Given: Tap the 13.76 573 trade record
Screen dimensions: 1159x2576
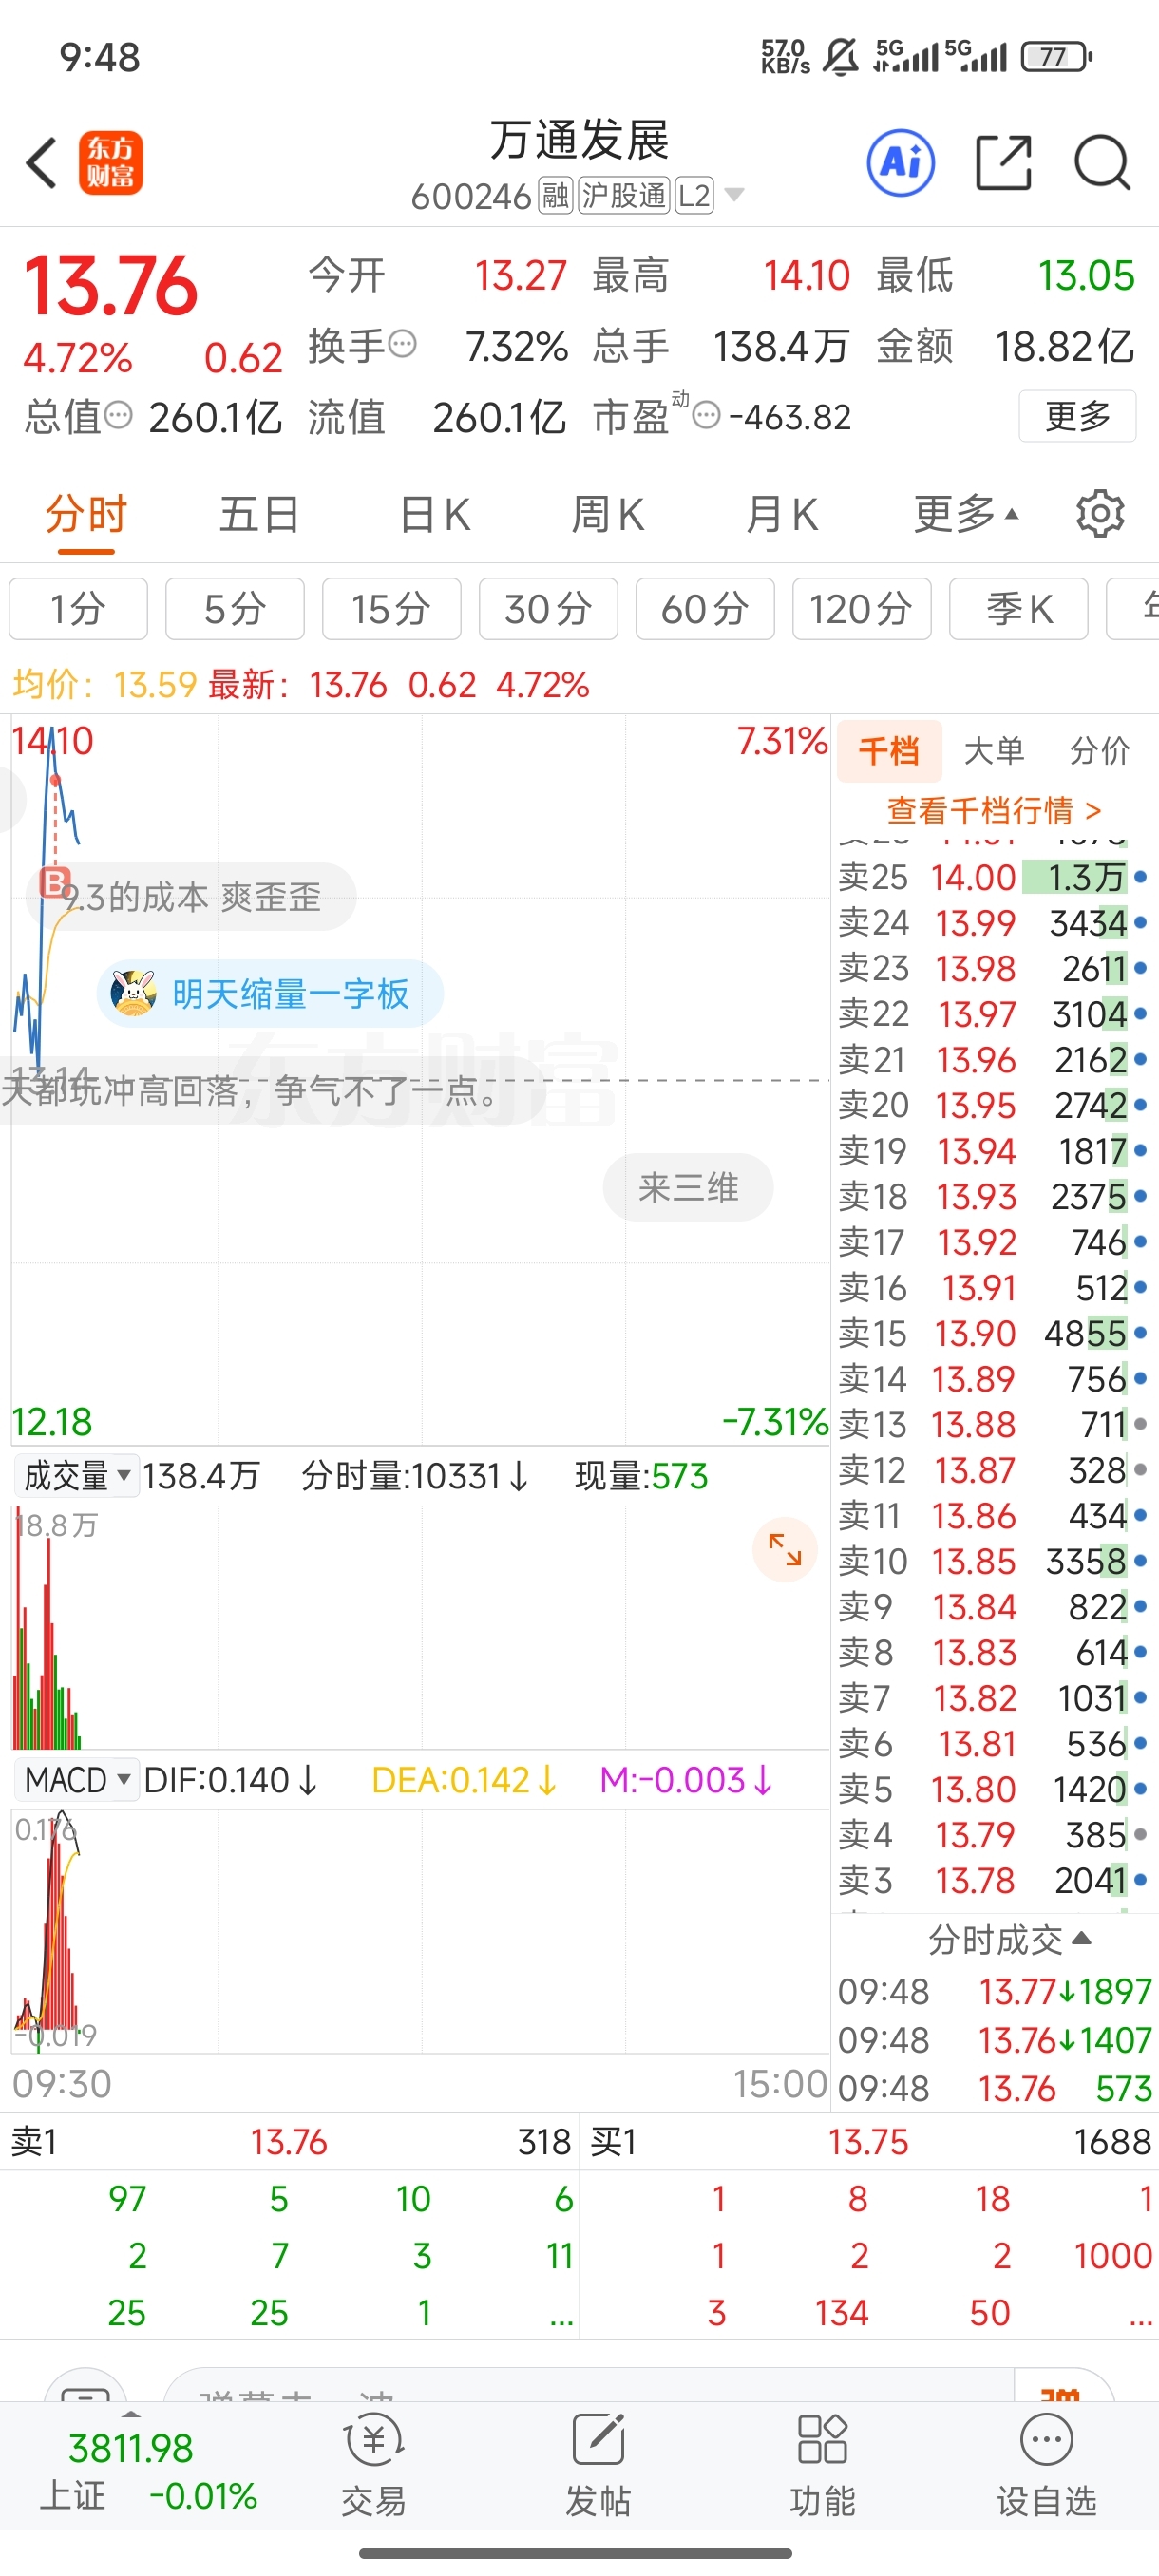Looking at the screenshot, I should pos(995,2088).
